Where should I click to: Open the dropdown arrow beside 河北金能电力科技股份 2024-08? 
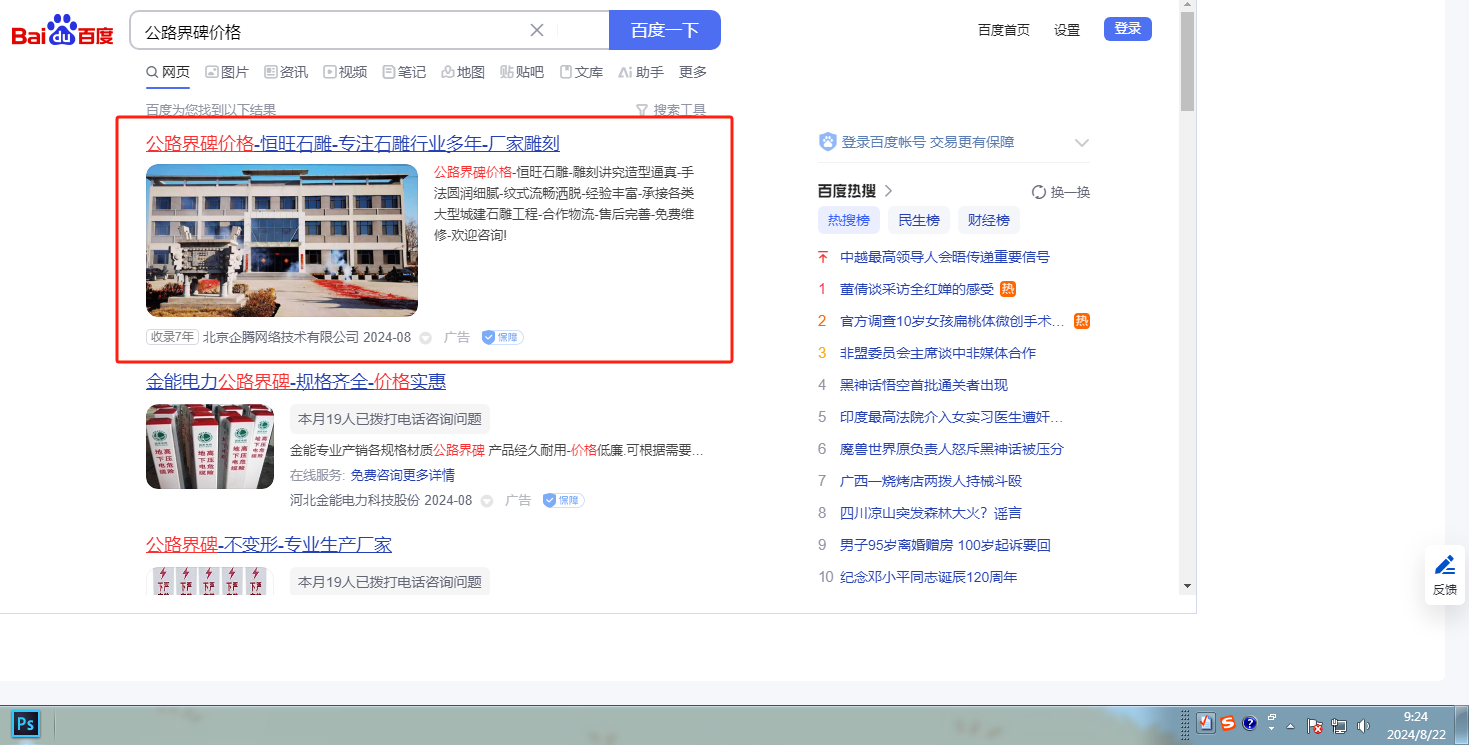[x=486, y=500]
